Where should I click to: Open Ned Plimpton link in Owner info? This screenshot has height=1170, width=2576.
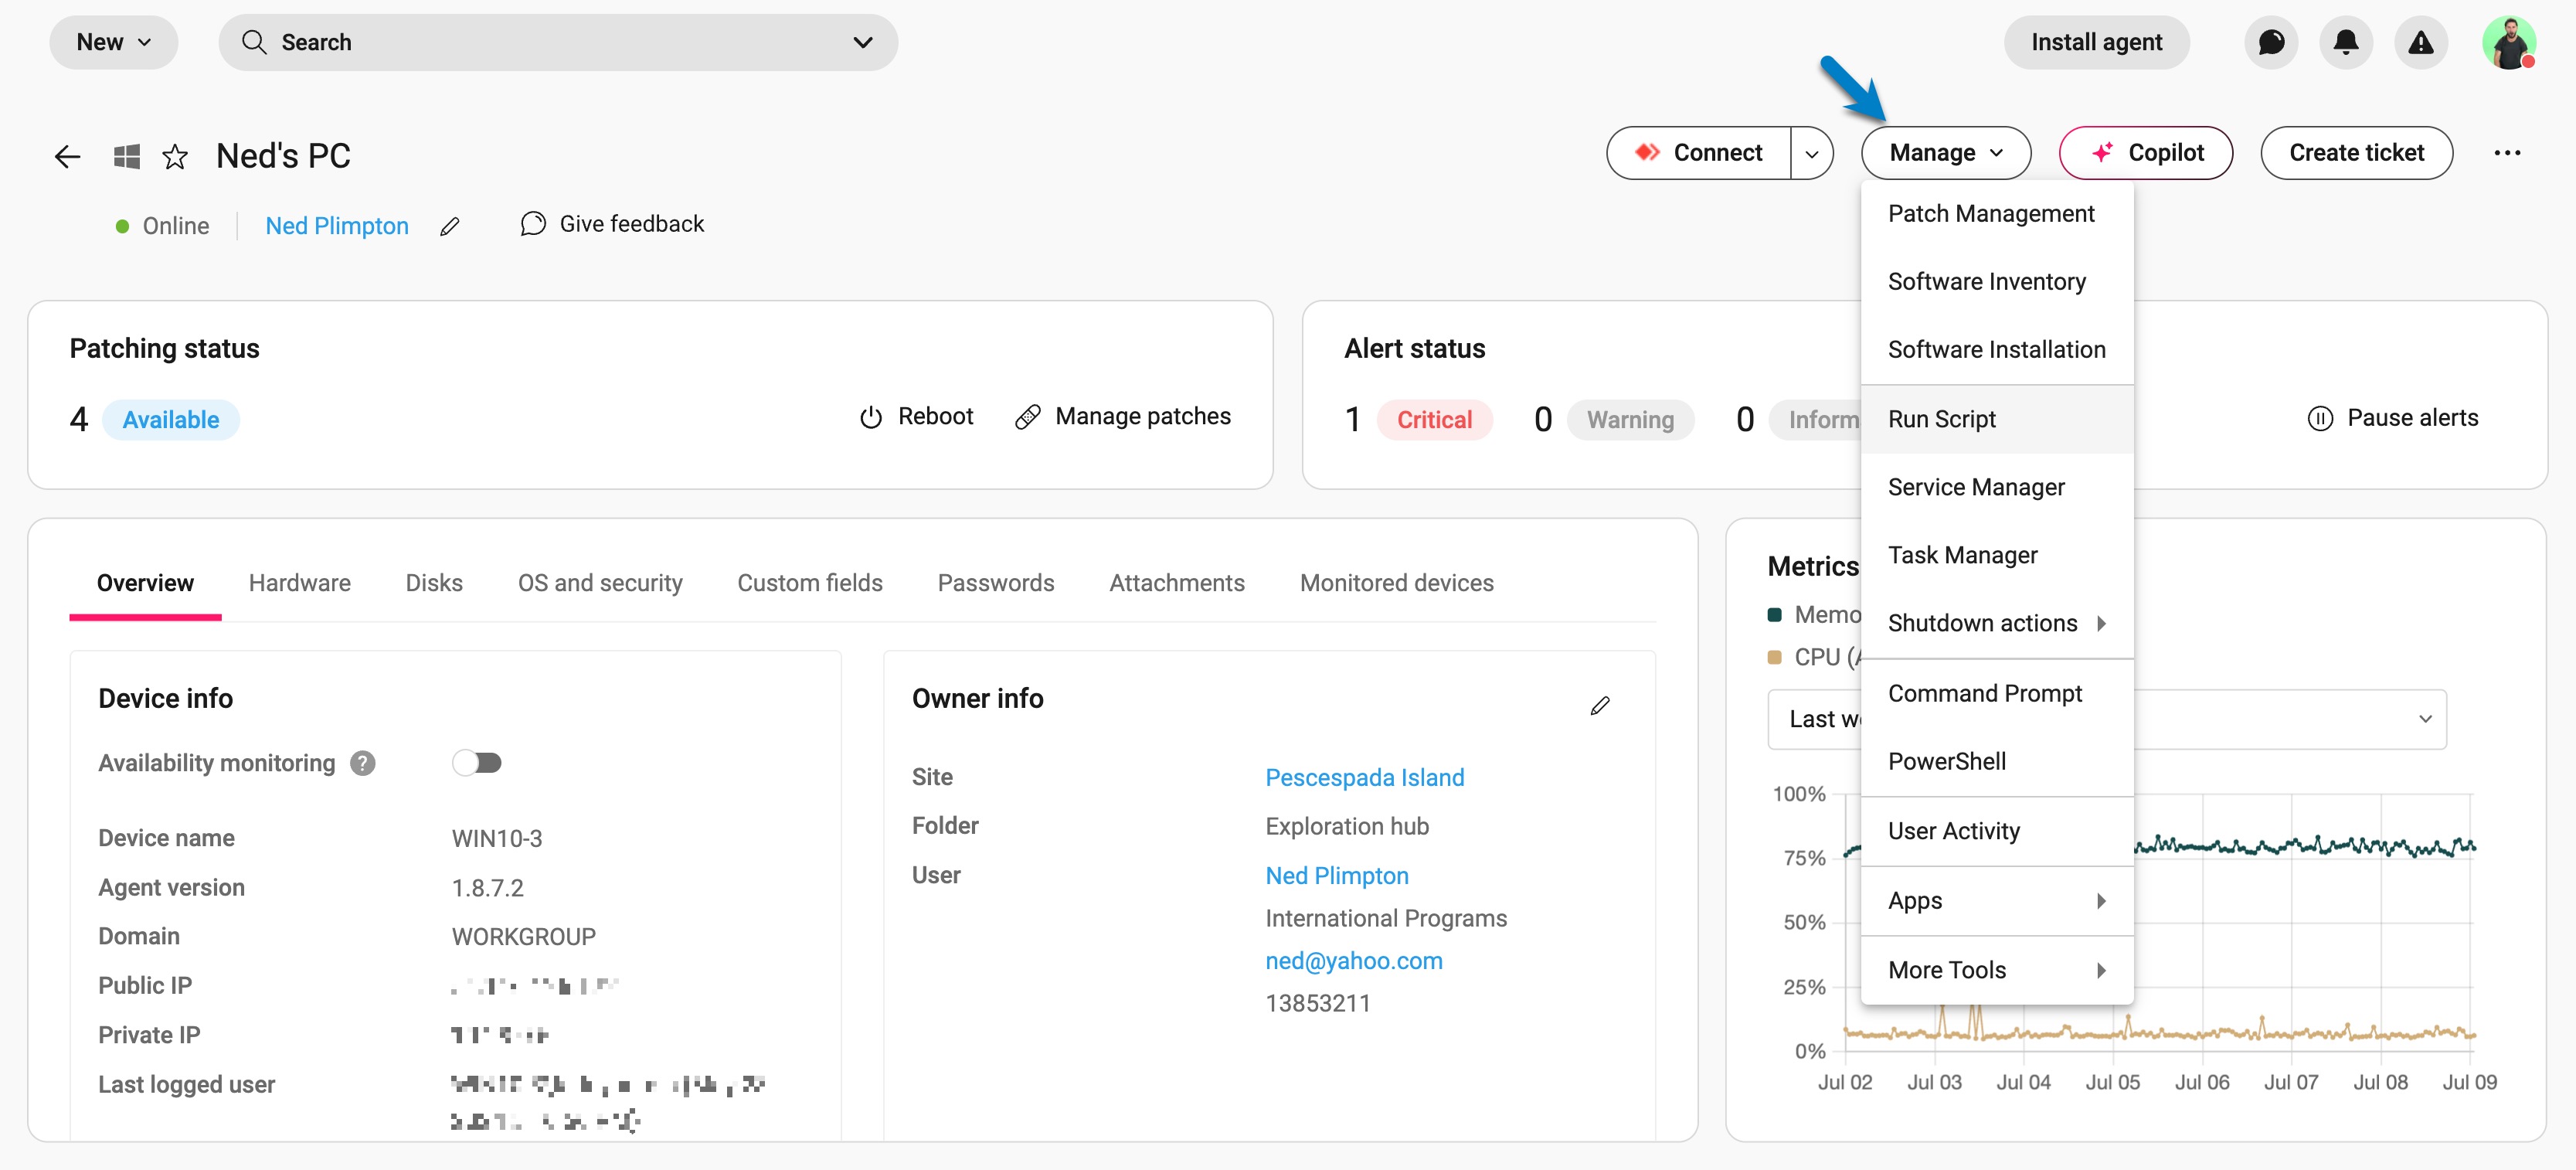tap(1337, 876)
